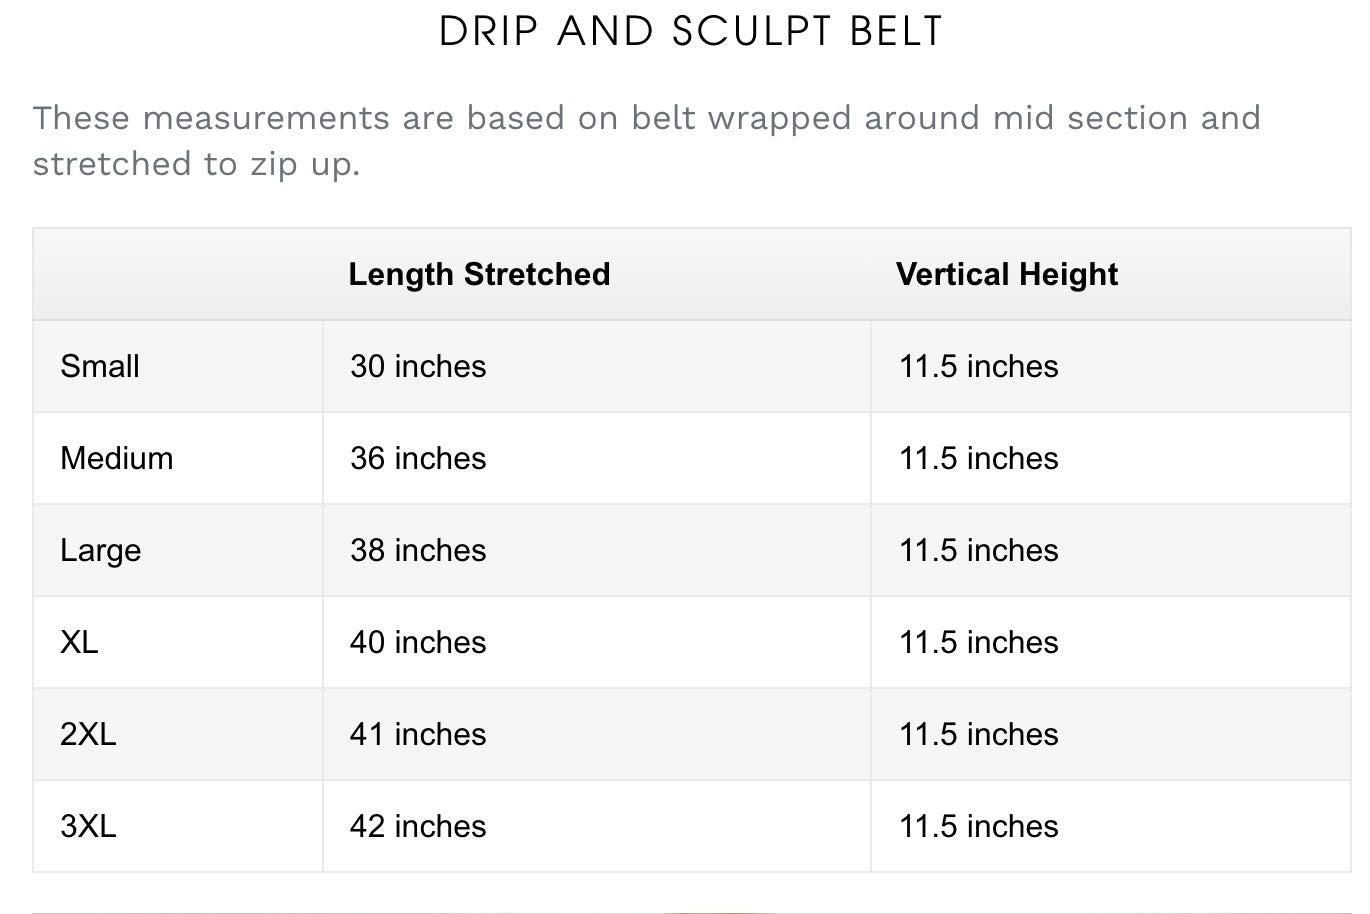Image resolution: width=1370 pixels, height=914 pixels.
Task: Click the 38 inches length cell
Action: pos(418,550)
